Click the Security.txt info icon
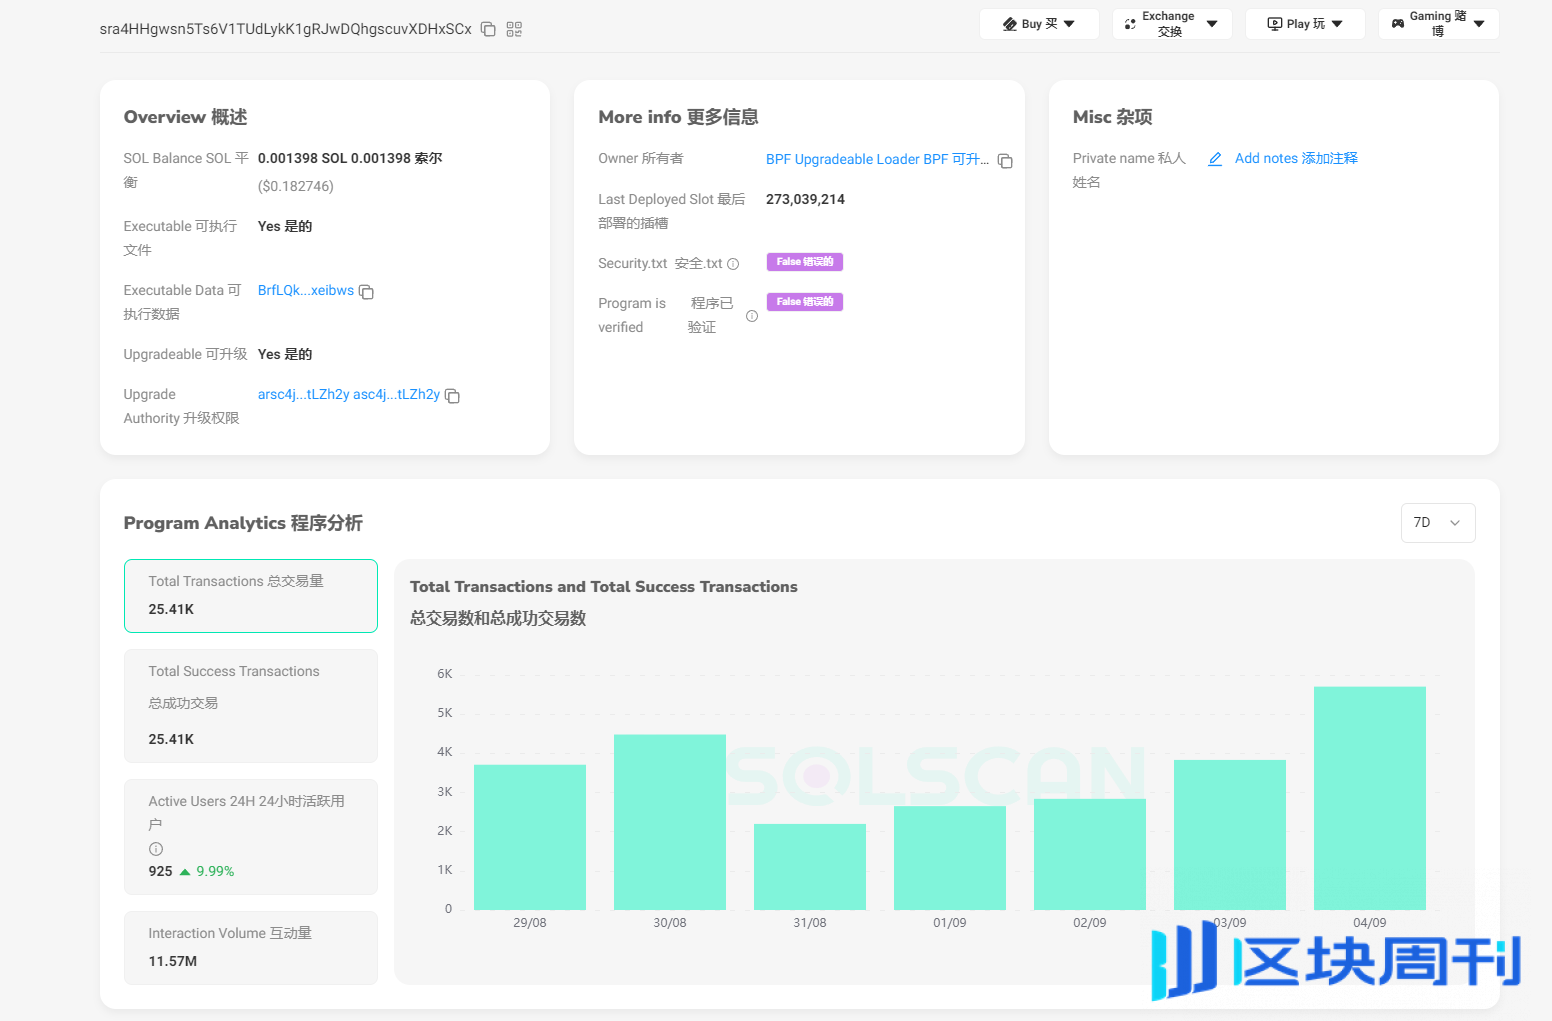The height and width of the screenshot is (1021, 1552). (733, 264)
